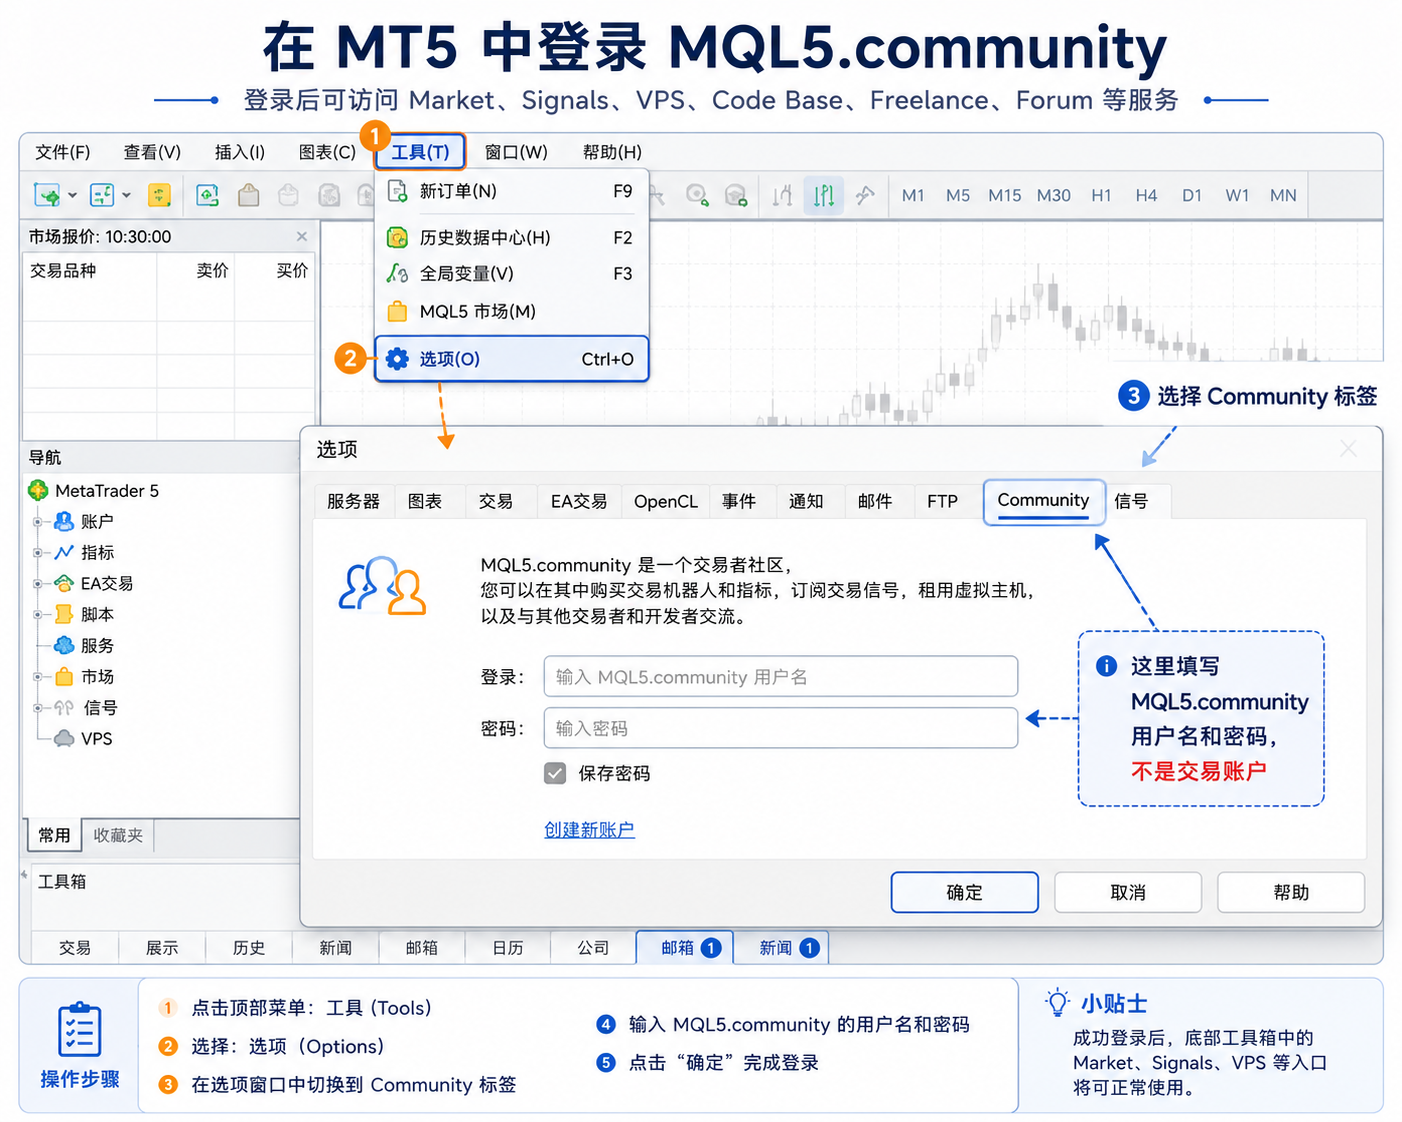Open dropdown arrow beside new chart icon
Viewport: 1402px width, 1122px height.
(72, 196)
